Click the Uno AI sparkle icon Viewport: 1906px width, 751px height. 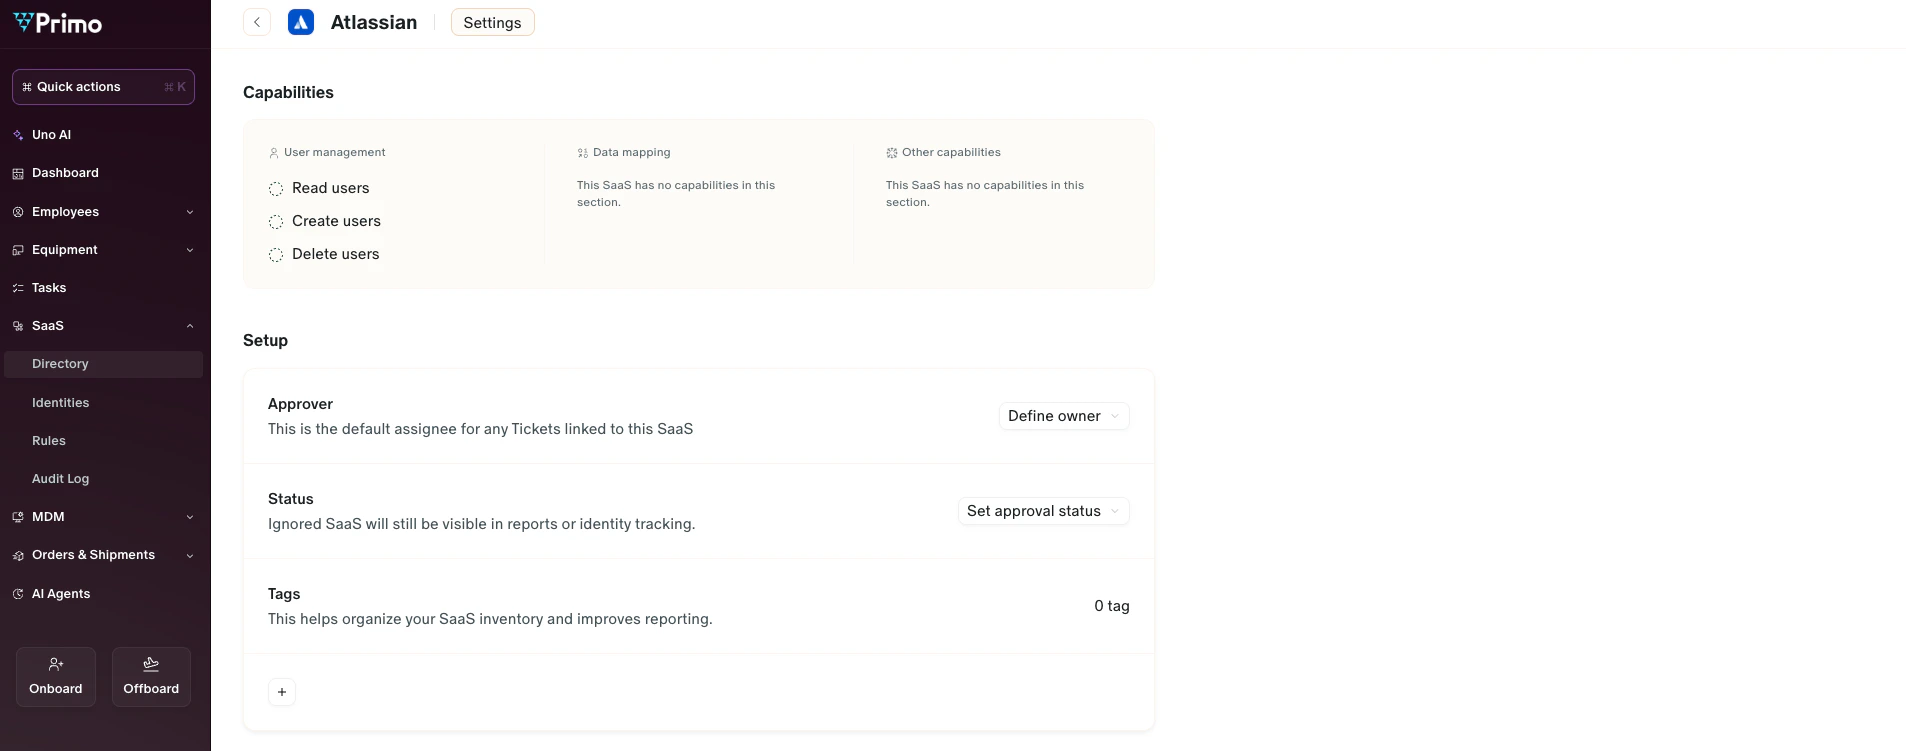tap(18, 135)
